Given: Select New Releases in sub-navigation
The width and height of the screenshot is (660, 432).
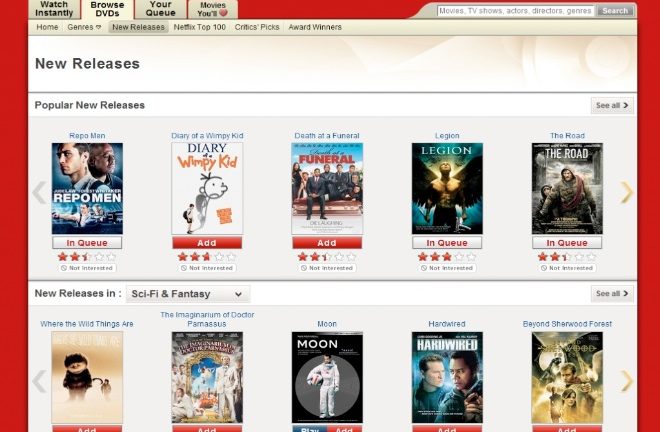Looking at the screenshot, I should point(138,27).
